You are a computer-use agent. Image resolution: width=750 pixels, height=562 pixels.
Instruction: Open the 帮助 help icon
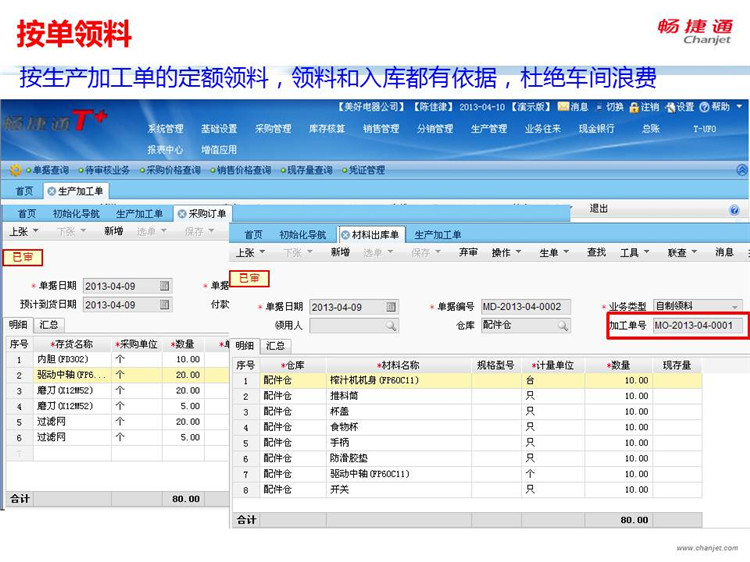pos(705,107)
